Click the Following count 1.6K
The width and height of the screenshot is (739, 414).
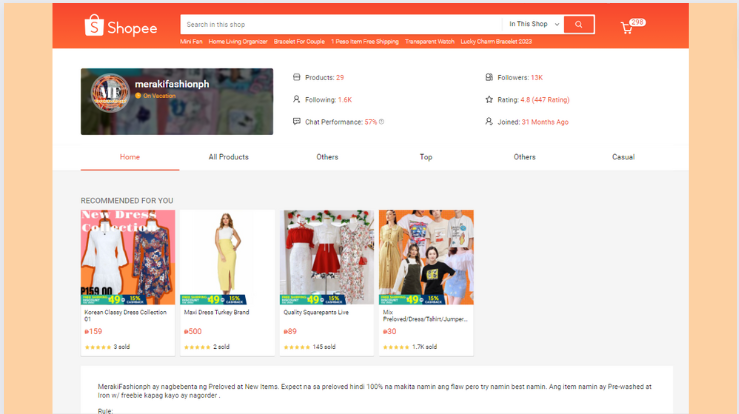coord(345,99)
